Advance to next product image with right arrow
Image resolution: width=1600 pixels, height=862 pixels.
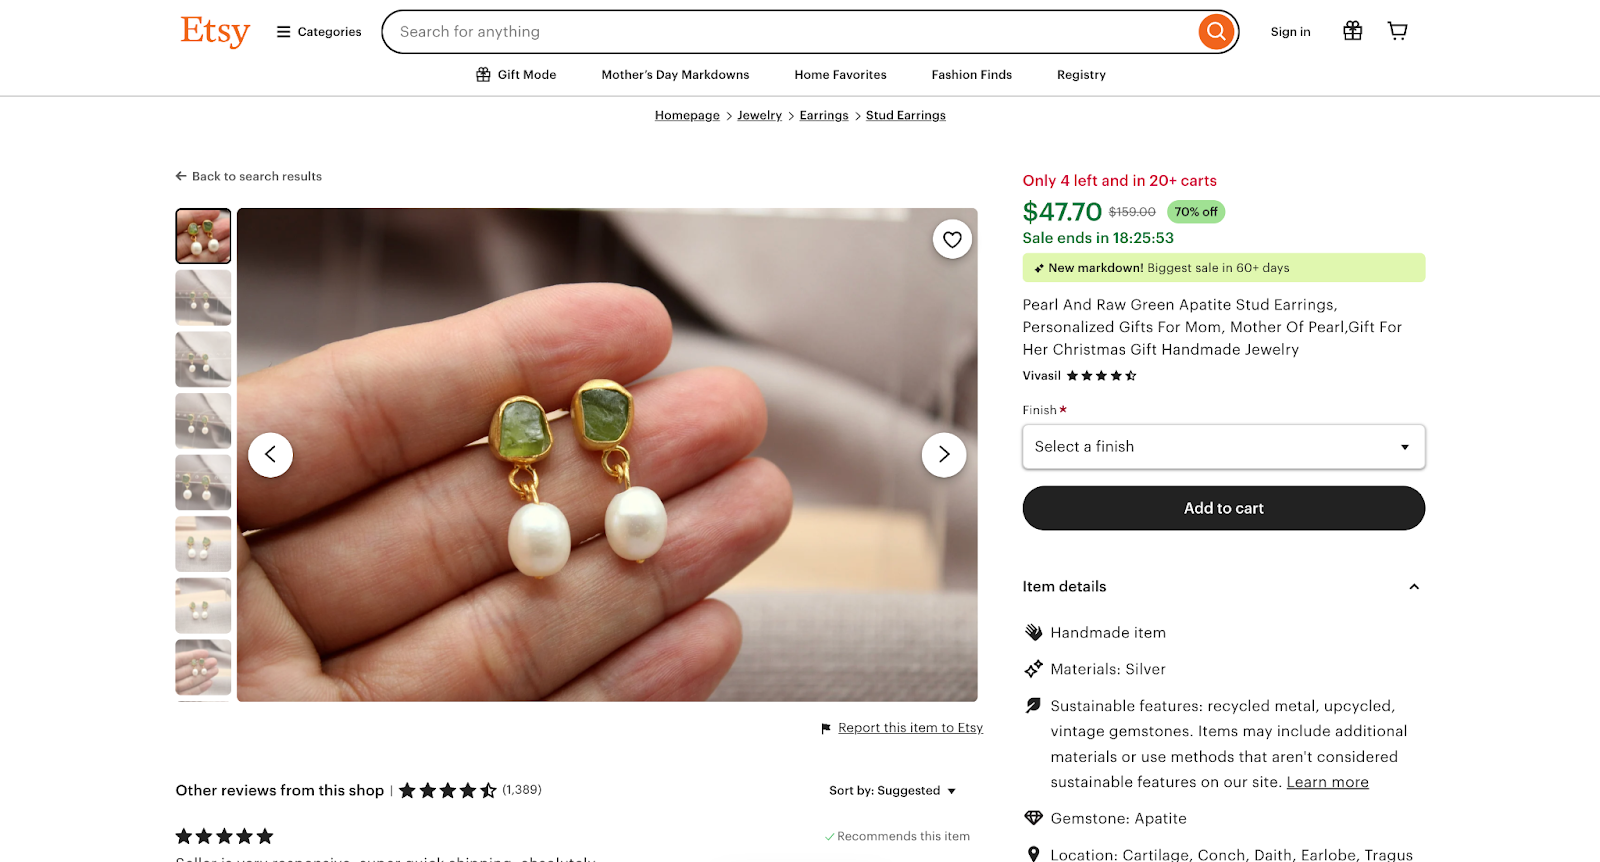[x=942, y=454]
